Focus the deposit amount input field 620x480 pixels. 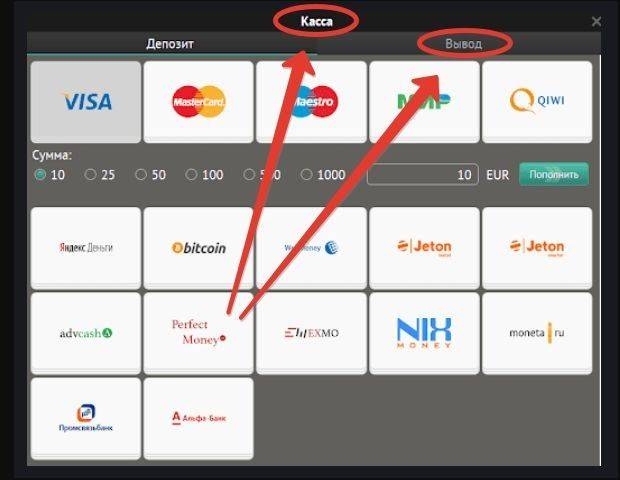(423, 174)
